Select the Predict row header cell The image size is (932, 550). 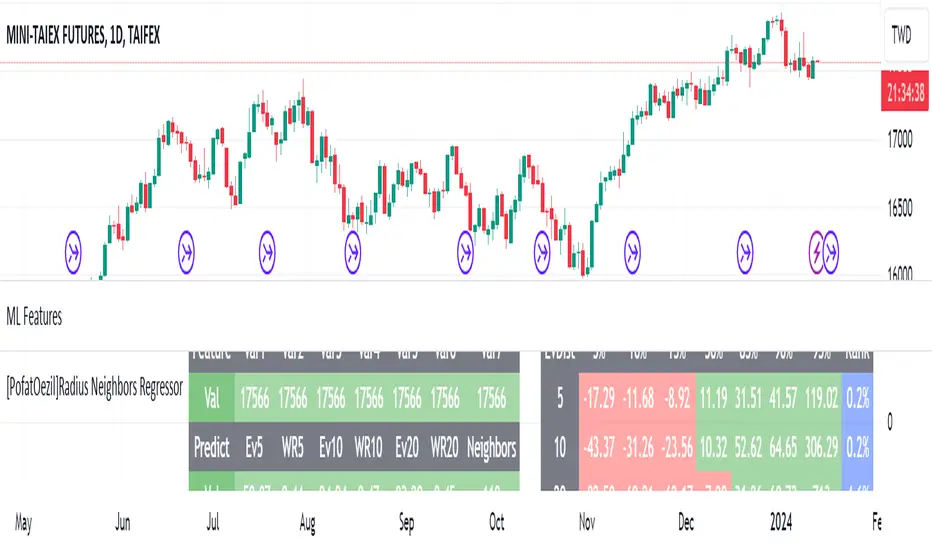211,446
